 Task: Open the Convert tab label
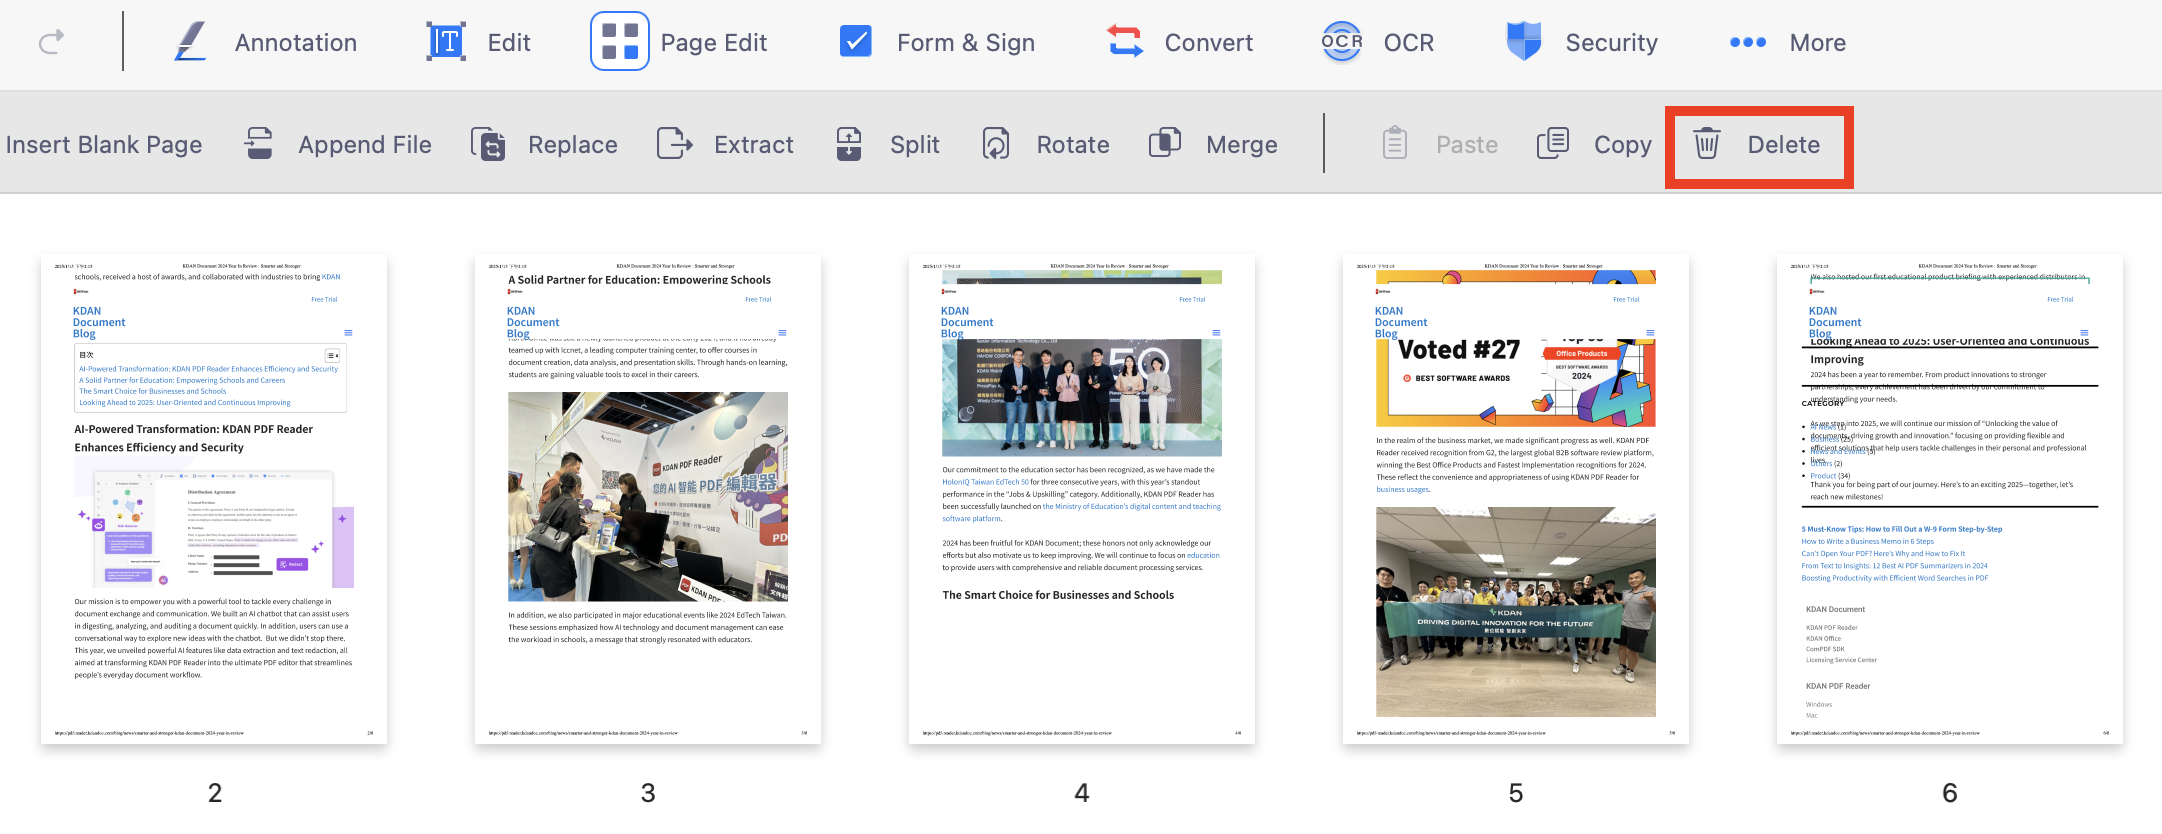pyautogui.click(x=1209, y=43)
